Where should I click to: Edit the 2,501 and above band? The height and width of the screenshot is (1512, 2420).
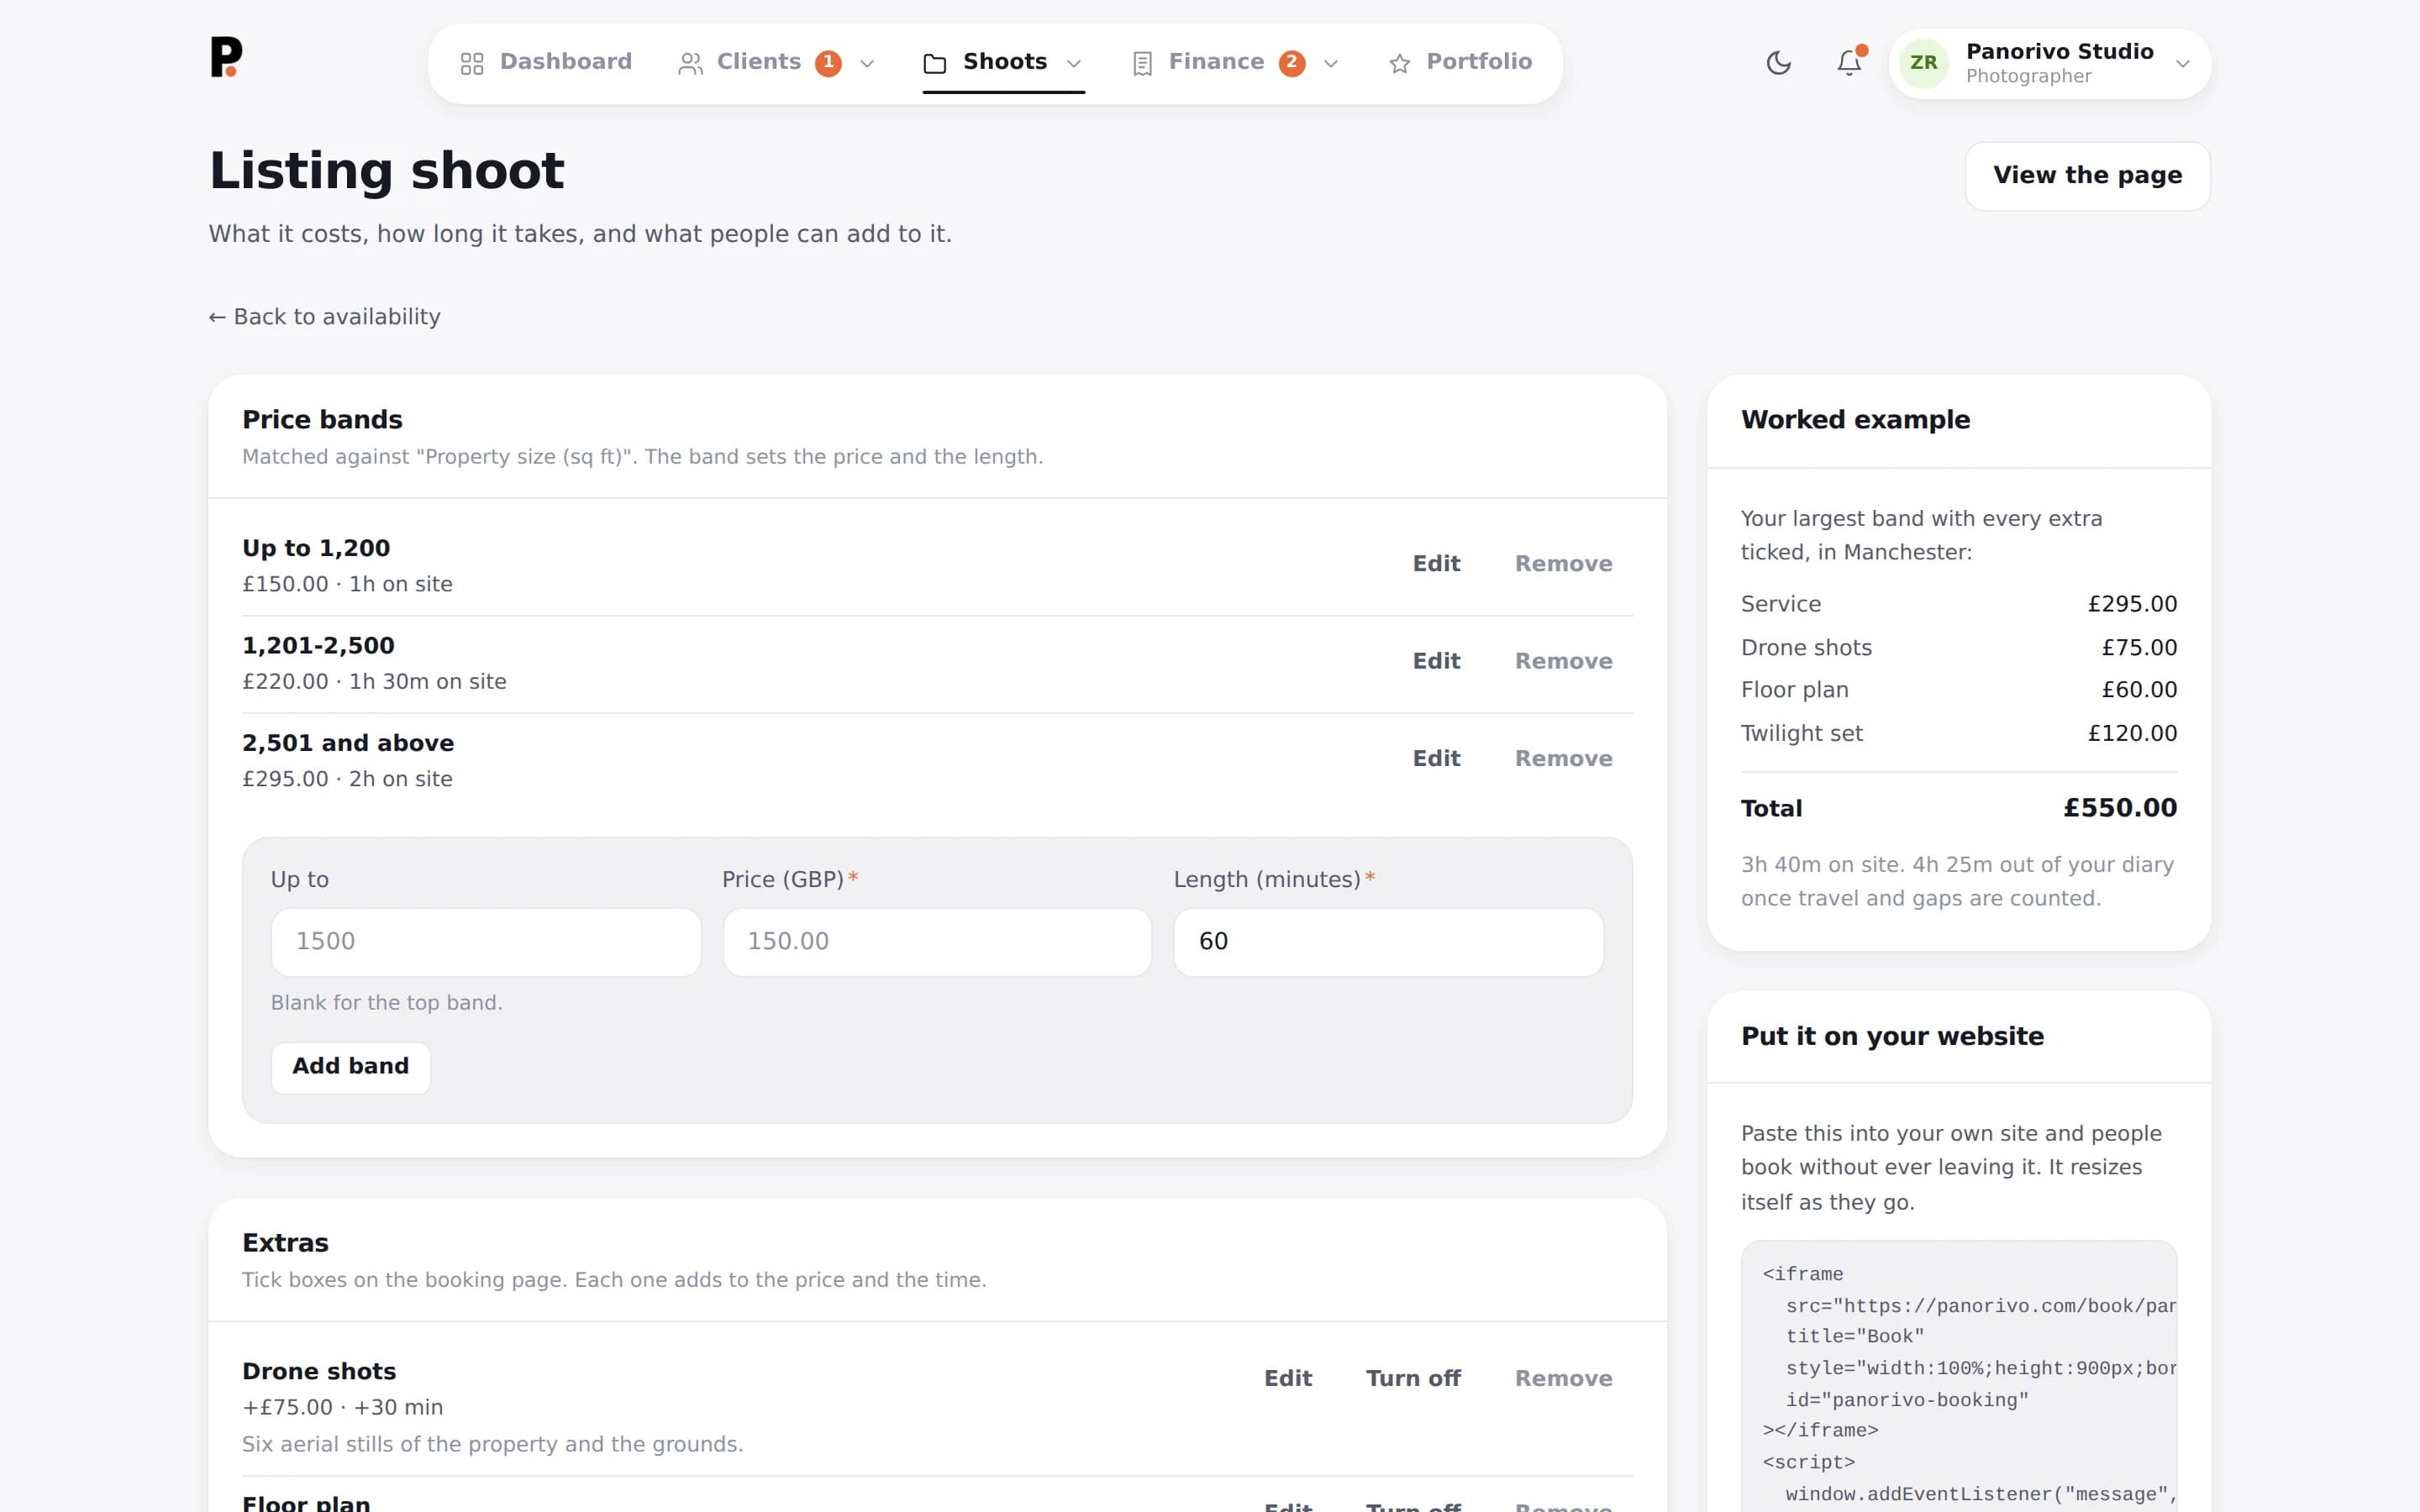coord(1436,759)
